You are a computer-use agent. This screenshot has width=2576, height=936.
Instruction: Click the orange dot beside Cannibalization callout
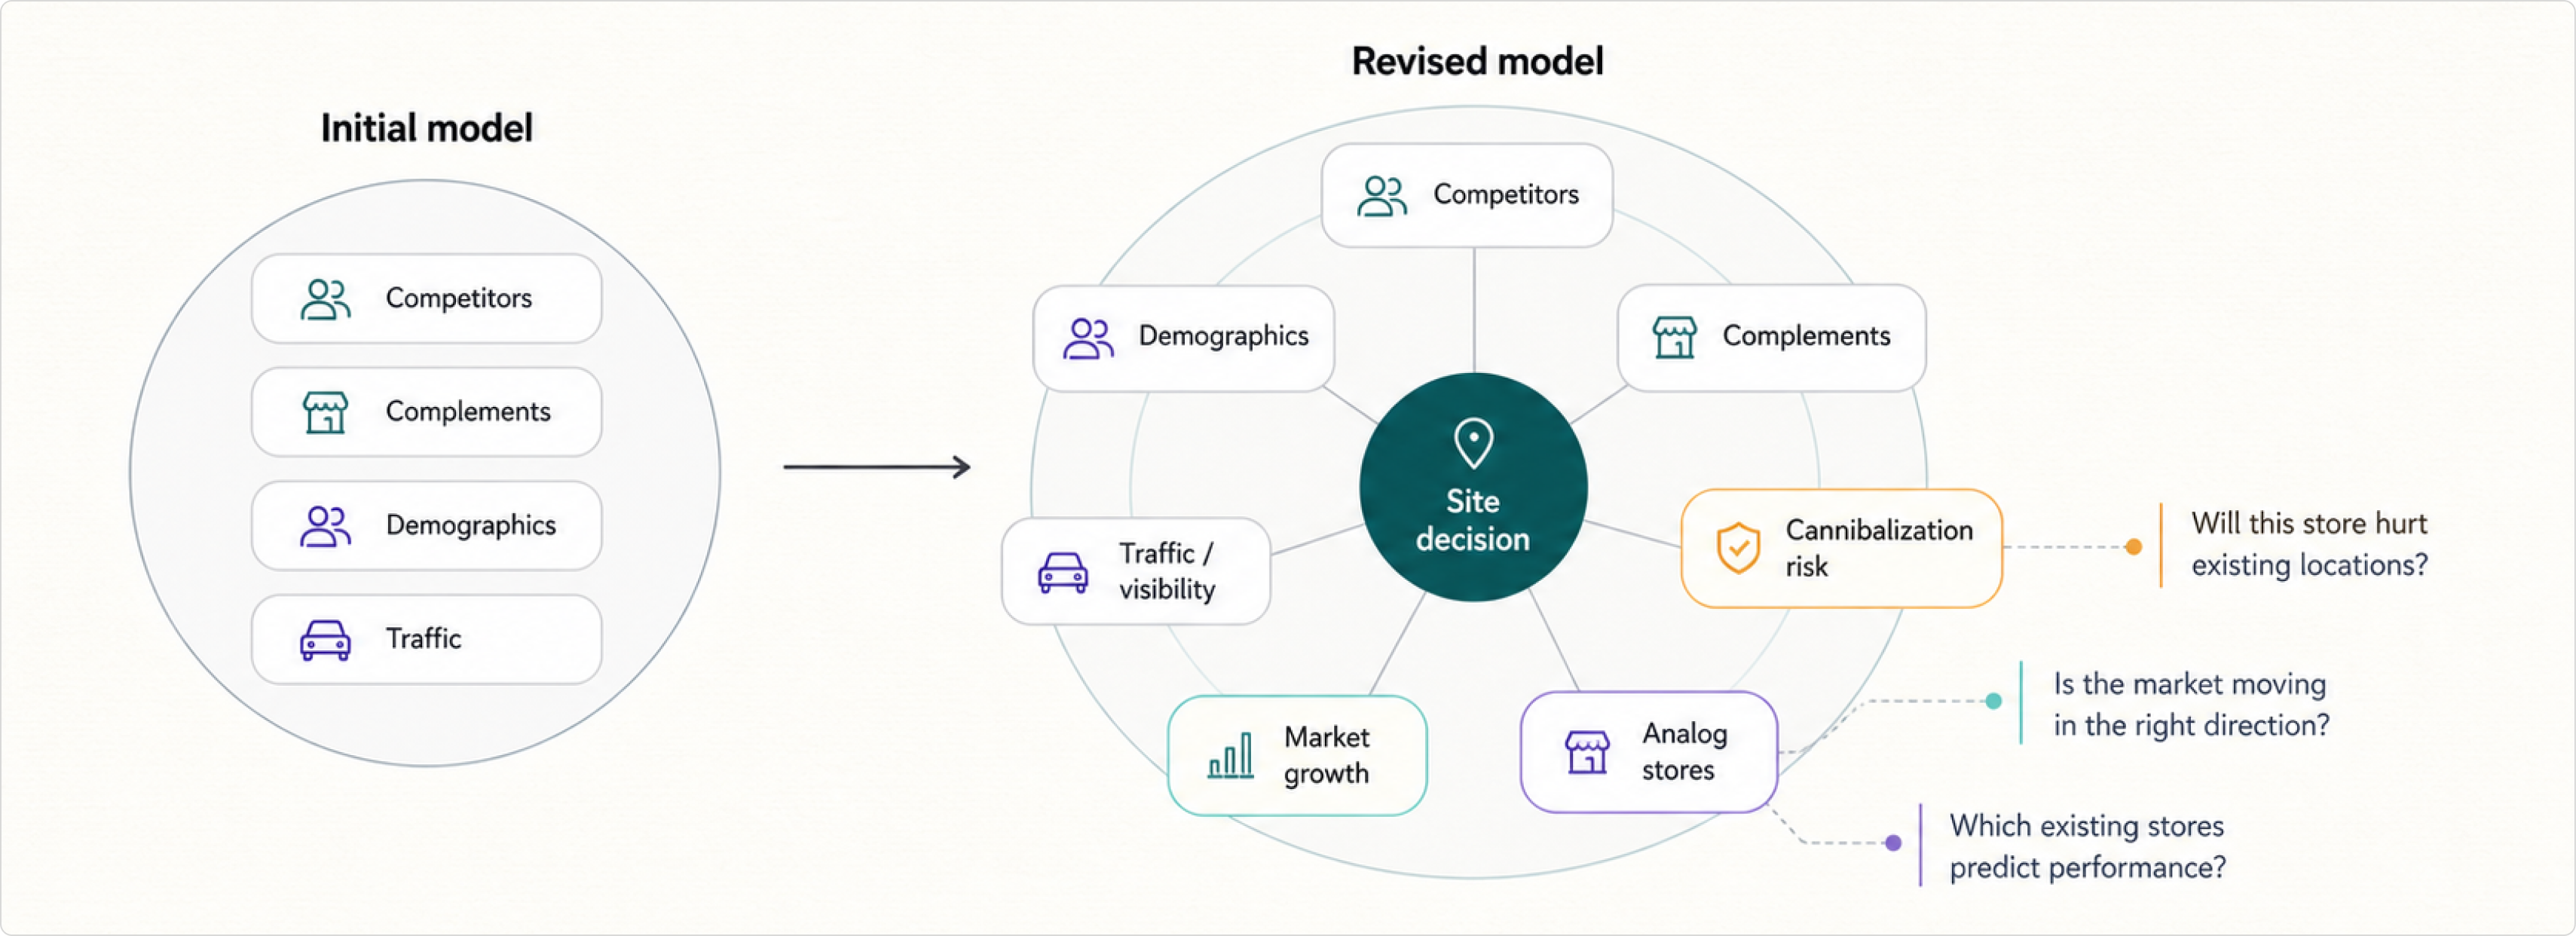pyautogui.click(x=2133, y=547)
